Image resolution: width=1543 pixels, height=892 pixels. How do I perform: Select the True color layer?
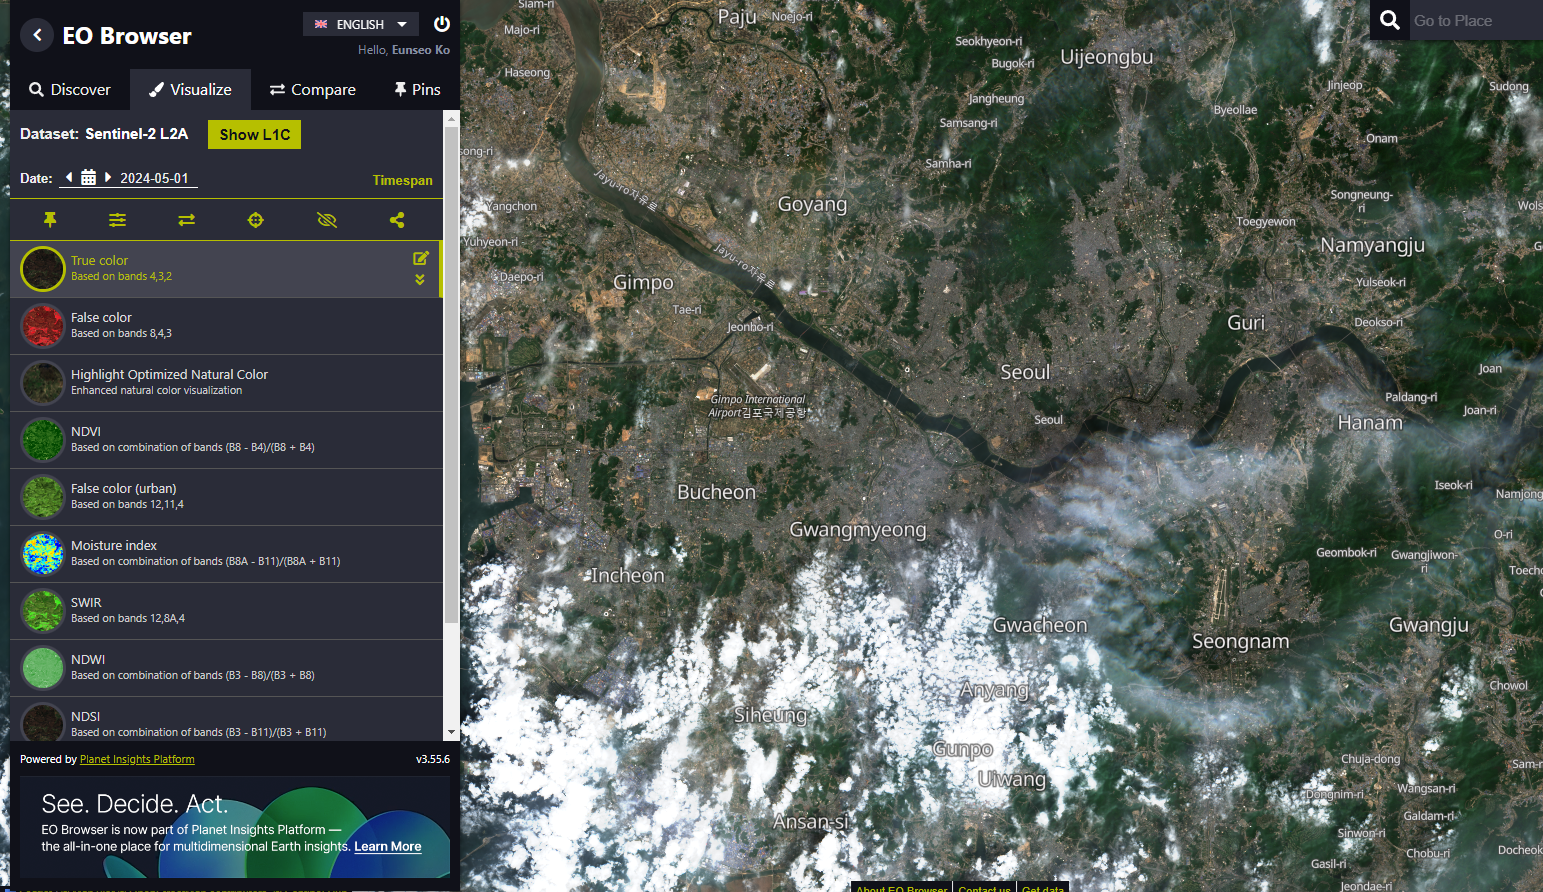[226, 269]
